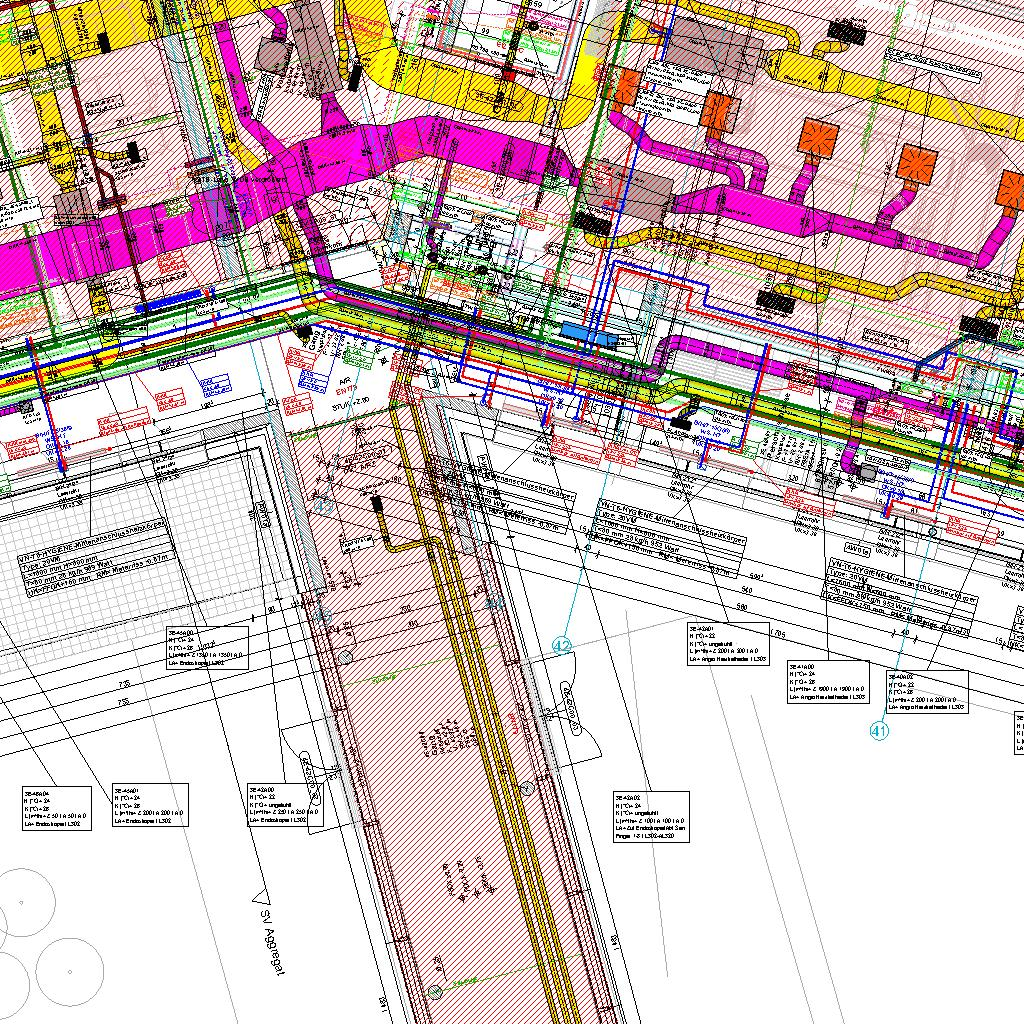The image size is (1024, 1024).
Task: Select room tag 3E-45A01
Action: [150, 805]
